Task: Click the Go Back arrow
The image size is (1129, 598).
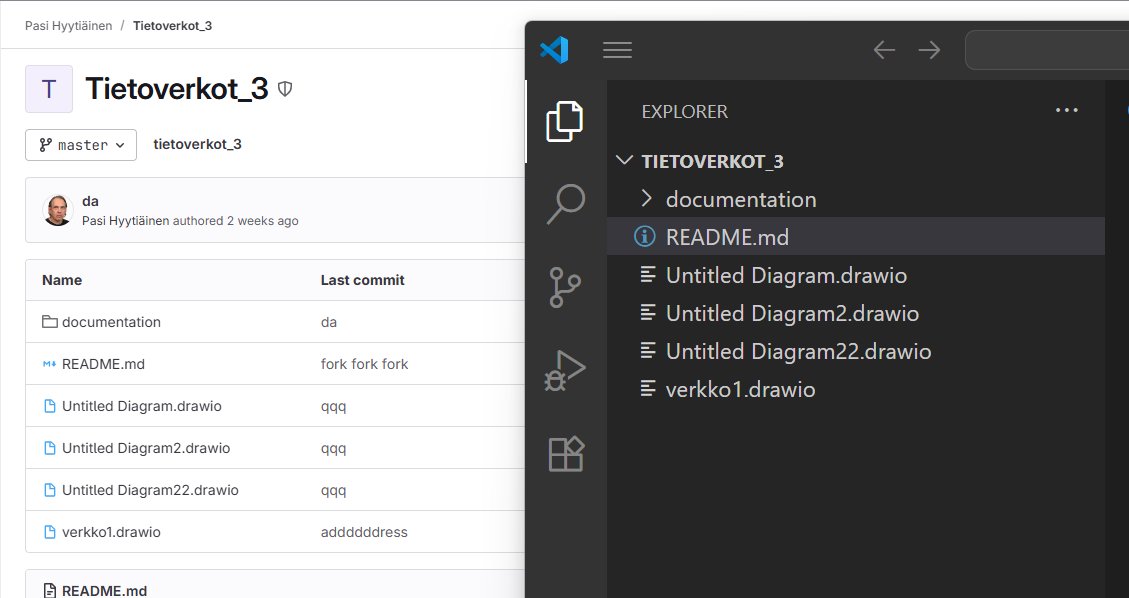Action: coord(884,50)
